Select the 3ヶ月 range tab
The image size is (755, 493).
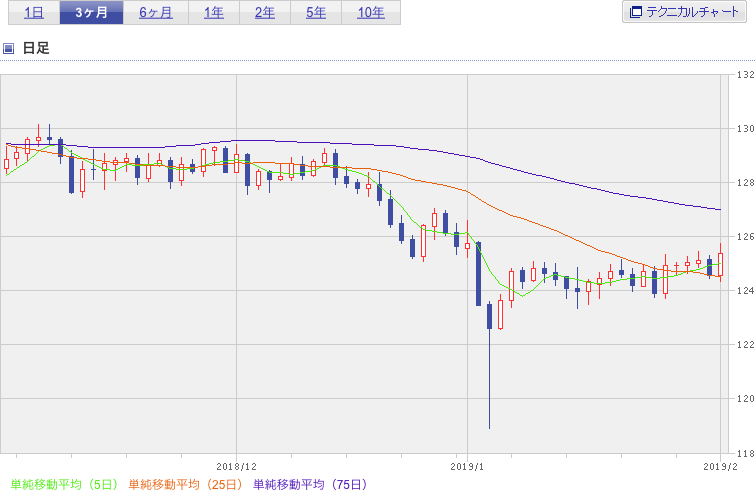91,13
